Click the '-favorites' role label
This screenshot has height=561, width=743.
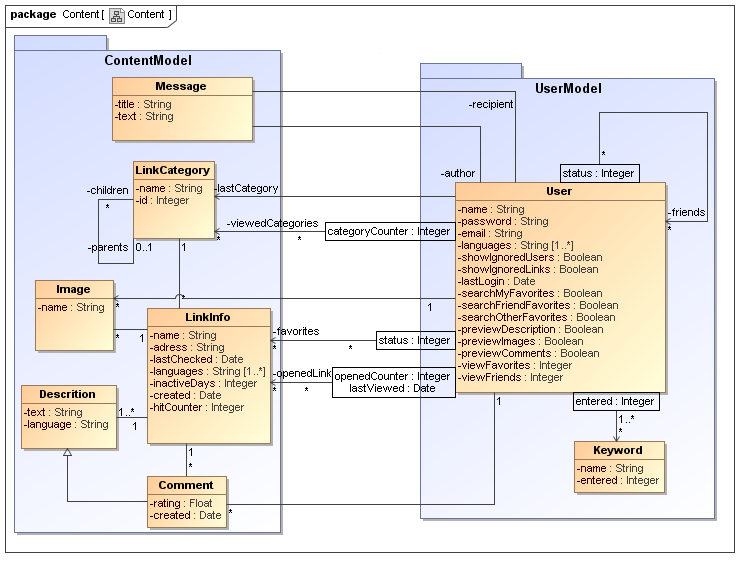pyautogui.click(x=296, y=331)
